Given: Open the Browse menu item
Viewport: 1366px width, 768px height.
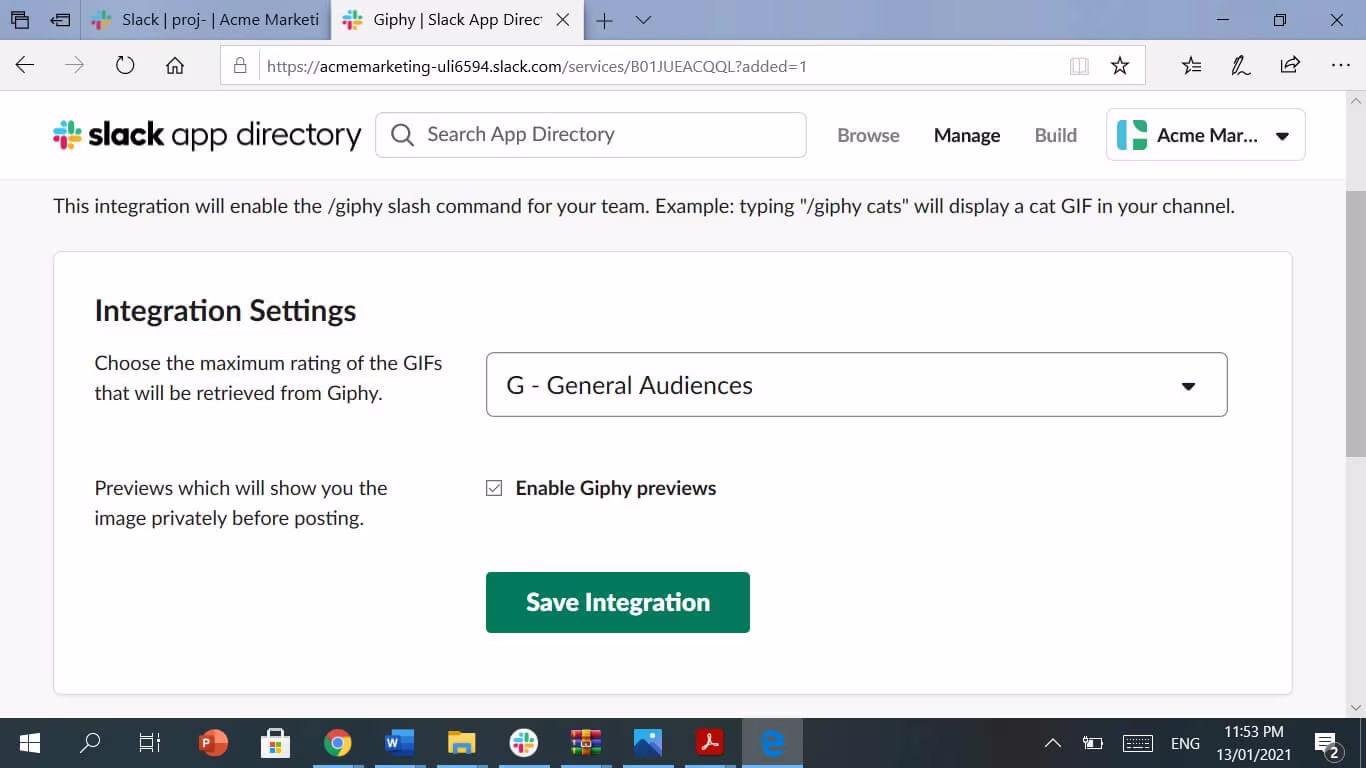Looking at the screenshot, I should pyautogui.click(x=868, y=135).
